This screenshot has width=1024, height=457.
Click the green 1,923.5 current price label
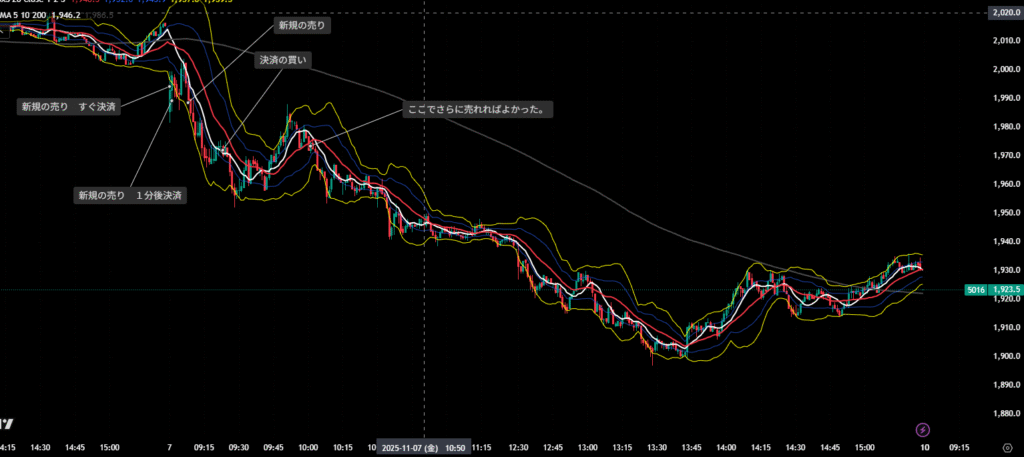coord(1004,290)
